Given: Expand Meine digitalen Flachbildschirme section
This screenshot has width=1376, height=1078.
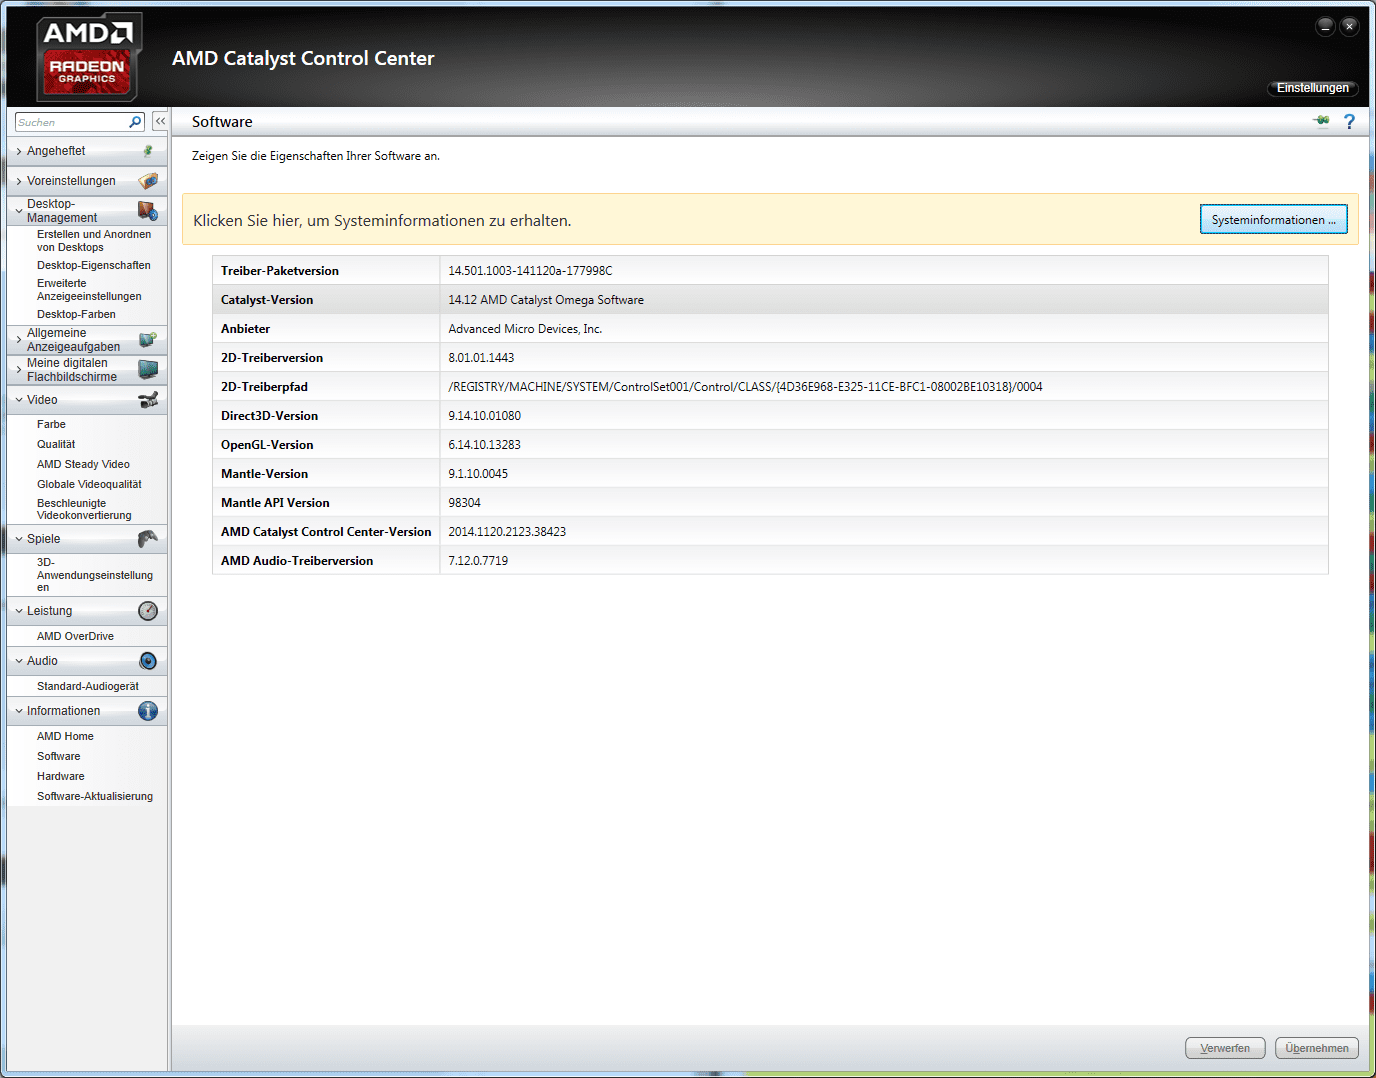Looking at the screenshot, I should [x=19, y=370].
